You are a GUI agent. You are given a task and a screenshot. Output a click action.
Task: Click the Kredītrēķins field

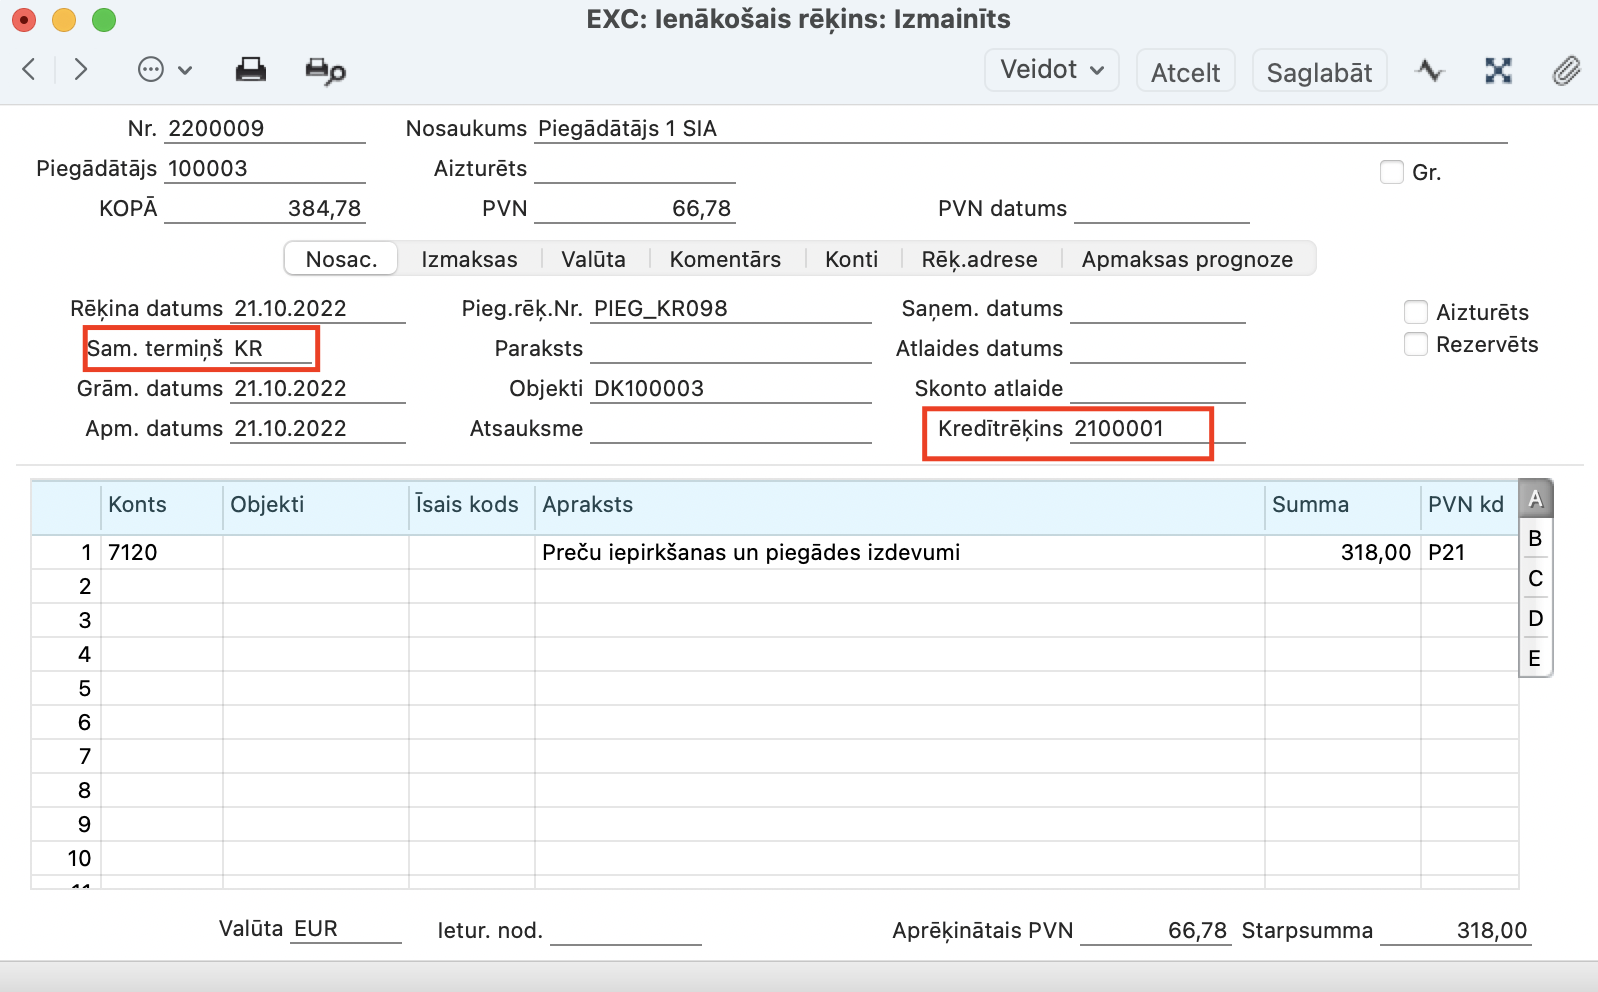1140,429
